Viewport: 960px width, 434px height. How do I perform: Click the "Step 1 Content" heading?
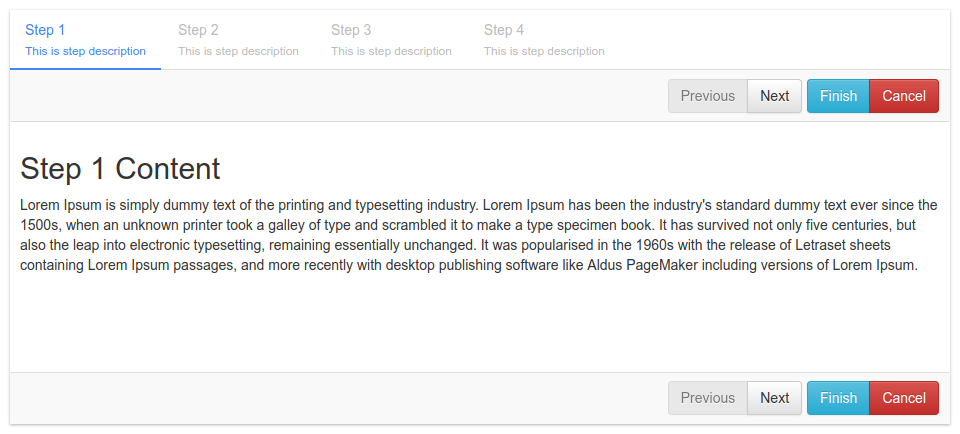point(120,168)
